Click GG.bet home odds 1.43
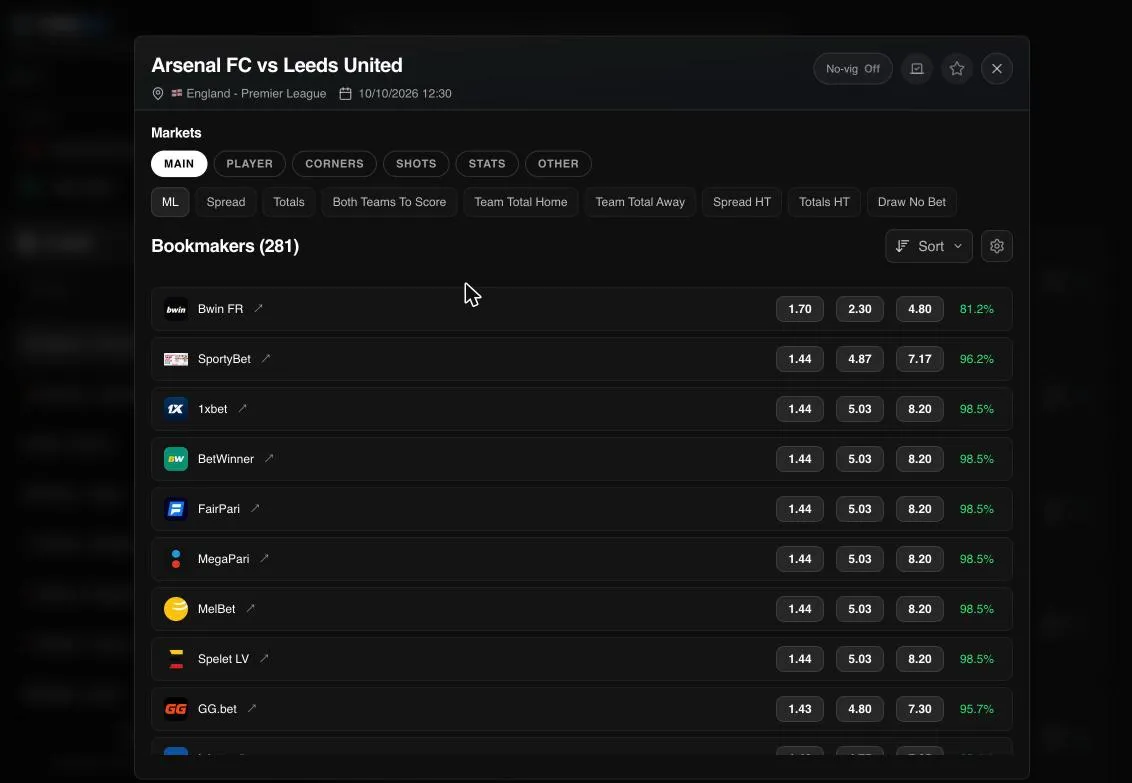 (x=800, y=709)
